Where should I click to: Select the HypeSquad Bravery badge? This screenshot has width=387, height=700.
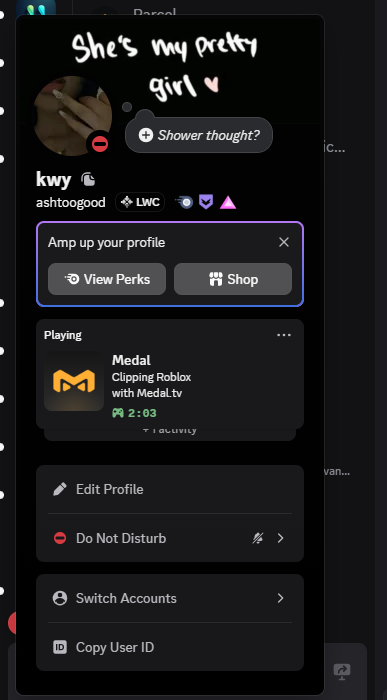click(x=206, y=202)
